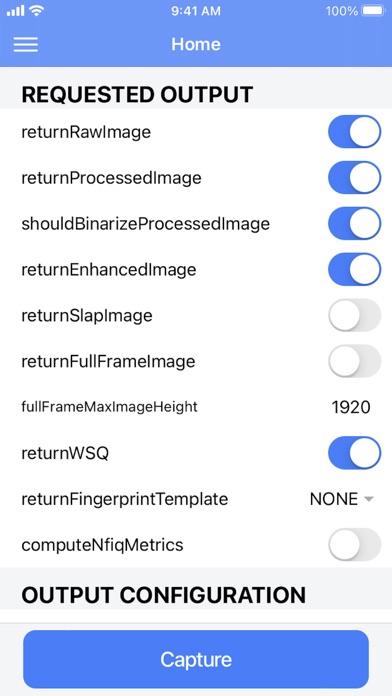
Task: Tap the Capture button
Action: [196, 659]
